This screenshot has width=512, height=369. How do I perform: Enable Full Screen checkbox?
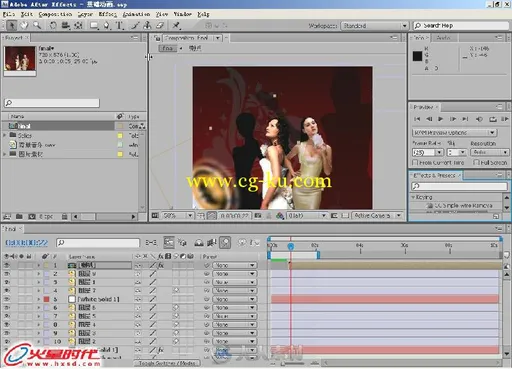click(x=476, y=162)
